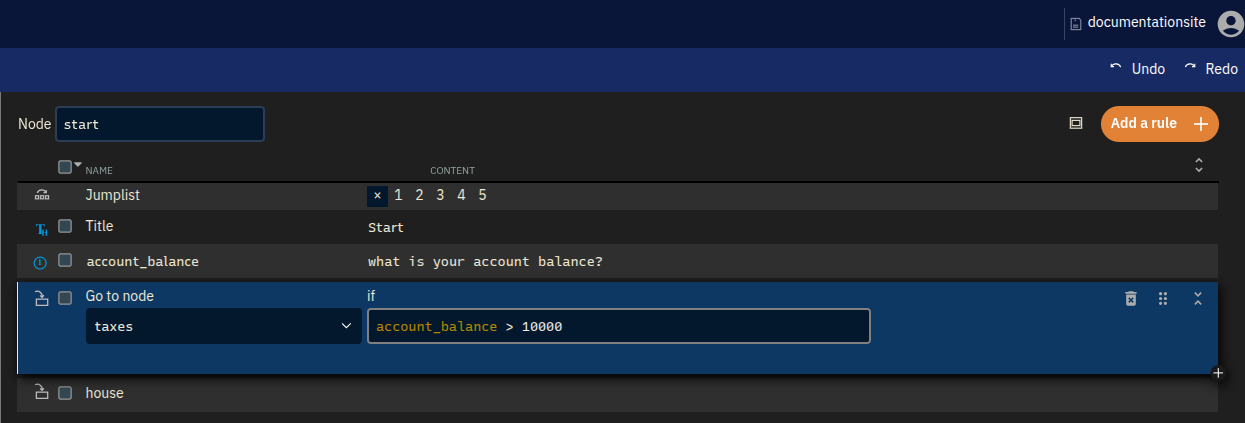The width and height of the screenshot is (1245, 423).
Task: Expand or collapse all rules in the header
Action: click(1199, 166)
